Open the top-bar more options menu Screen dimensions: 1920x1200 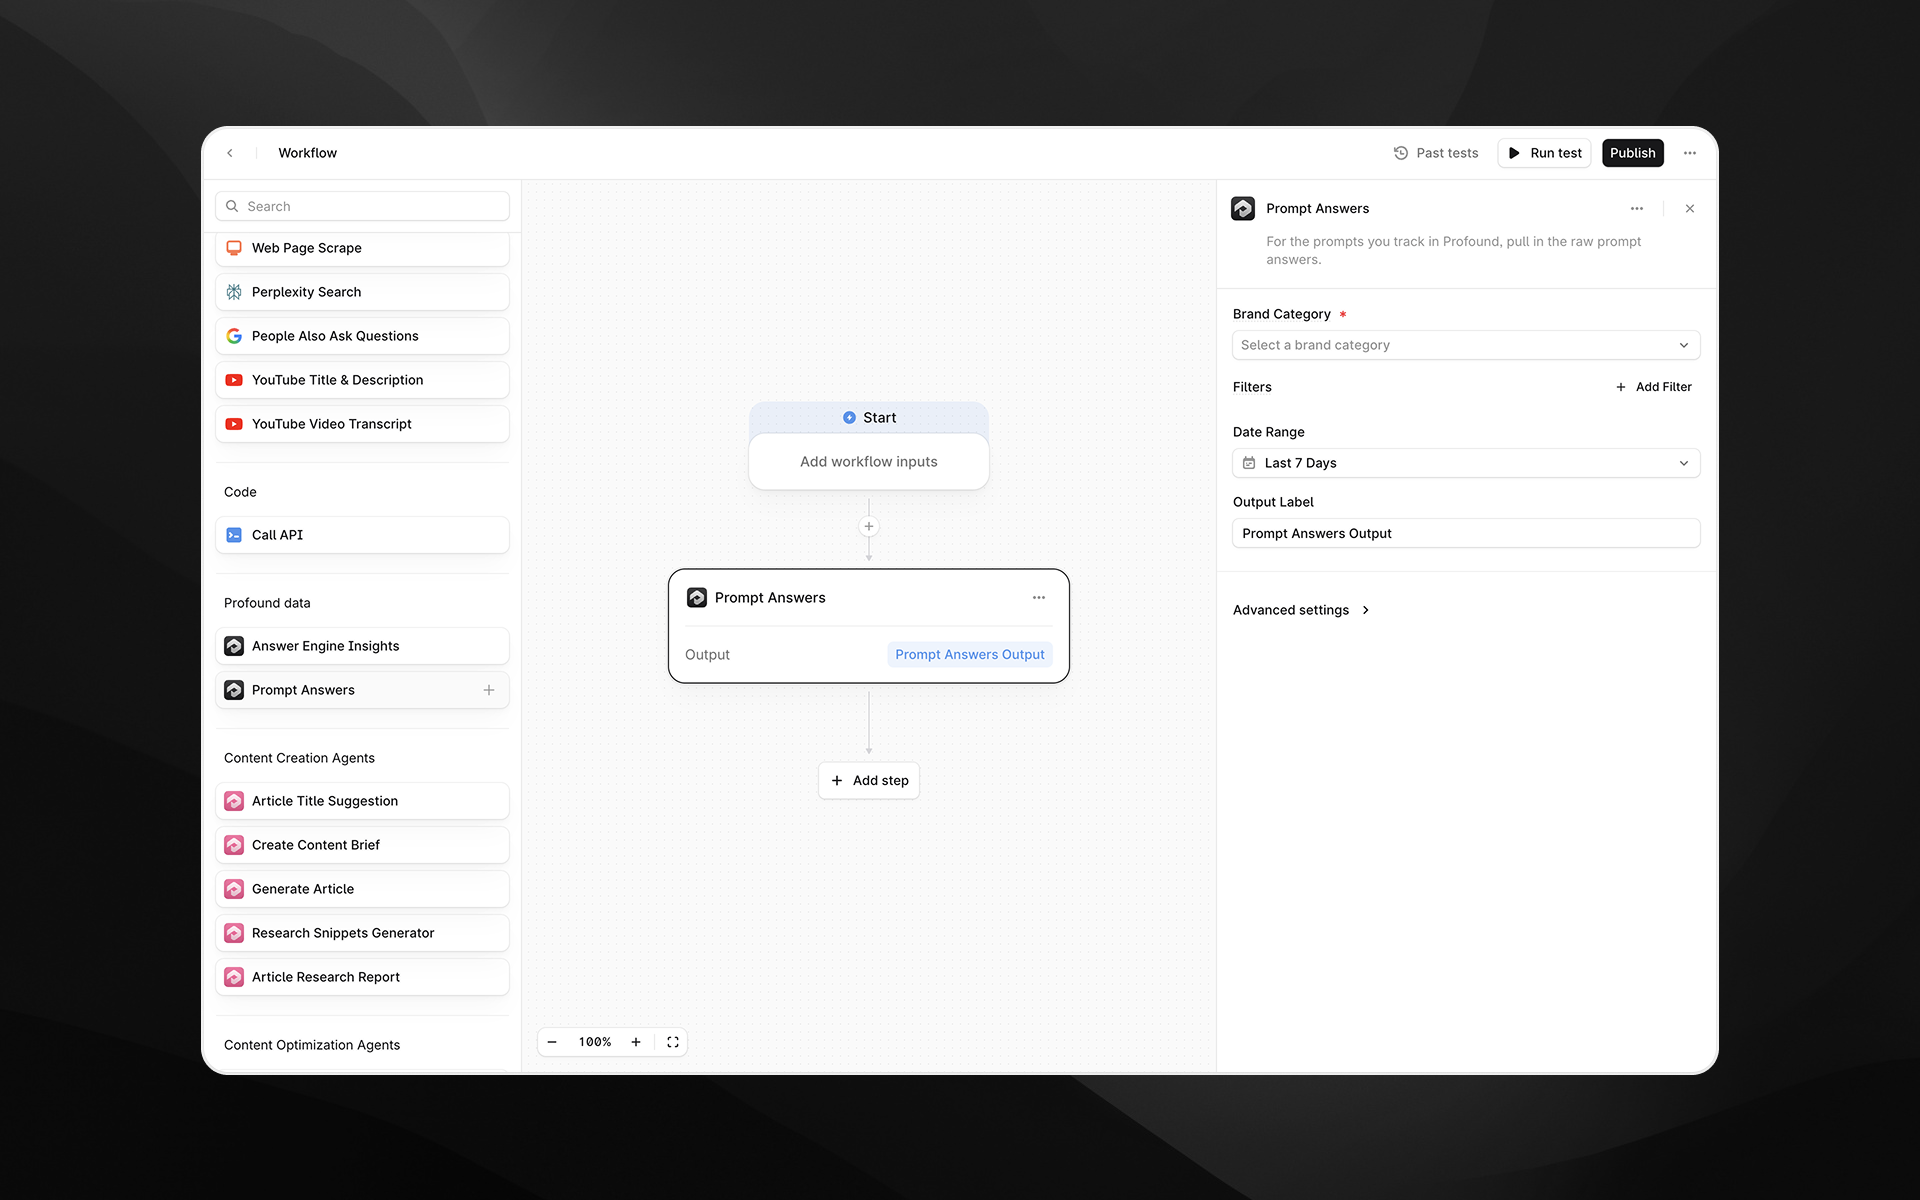tap(1690, 153)
